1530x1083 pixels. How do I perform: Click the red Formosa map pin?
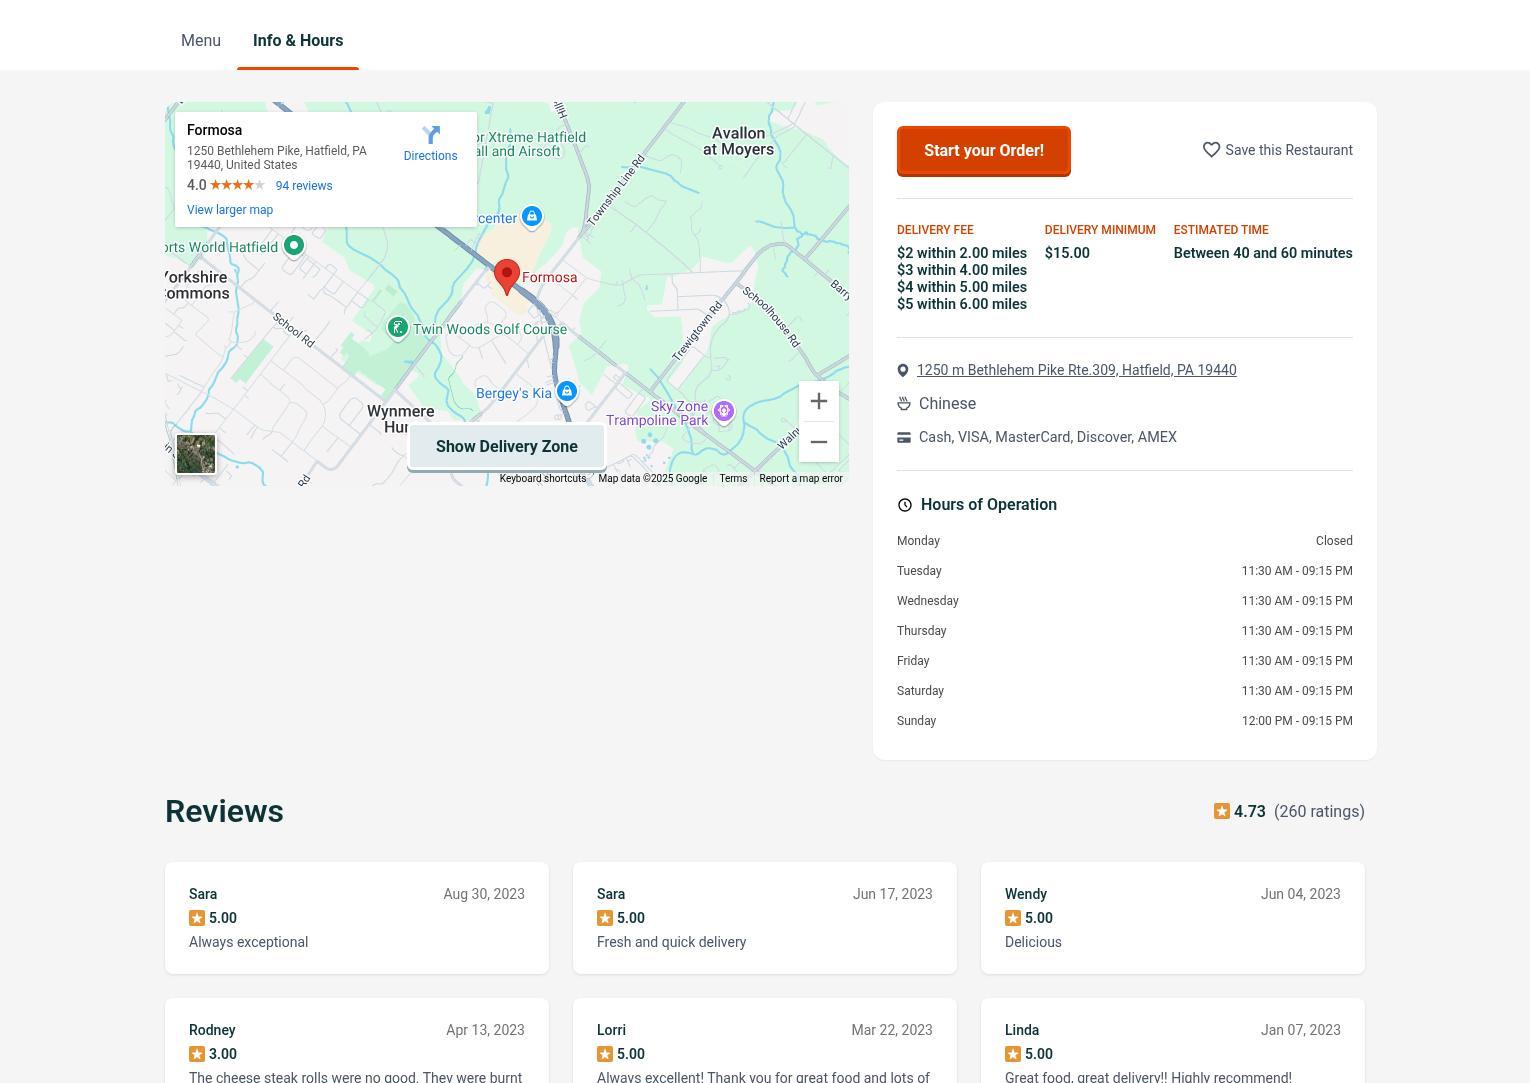pos(507,275)
